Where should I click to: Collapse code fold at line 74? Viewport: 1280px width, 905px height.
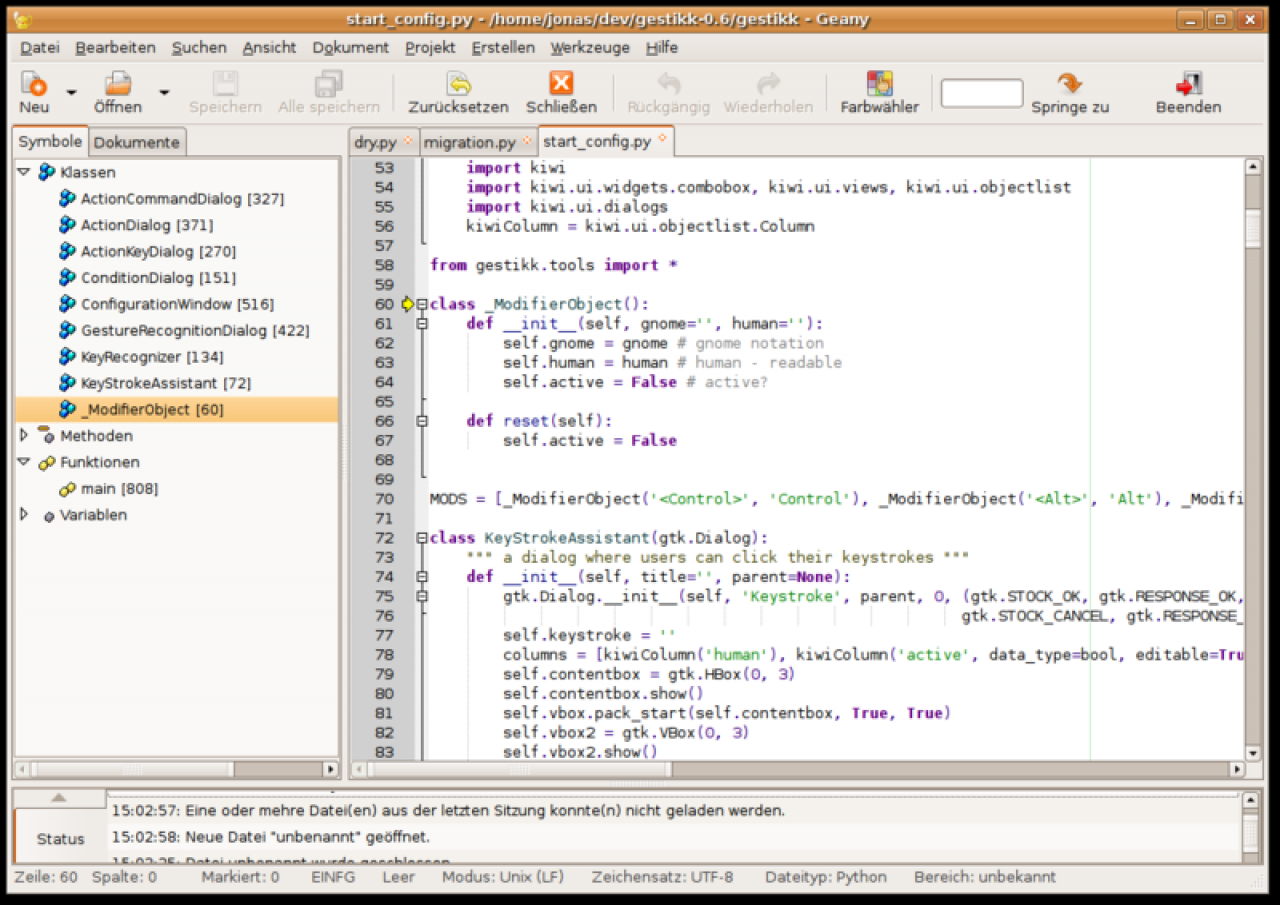[422, 577]
